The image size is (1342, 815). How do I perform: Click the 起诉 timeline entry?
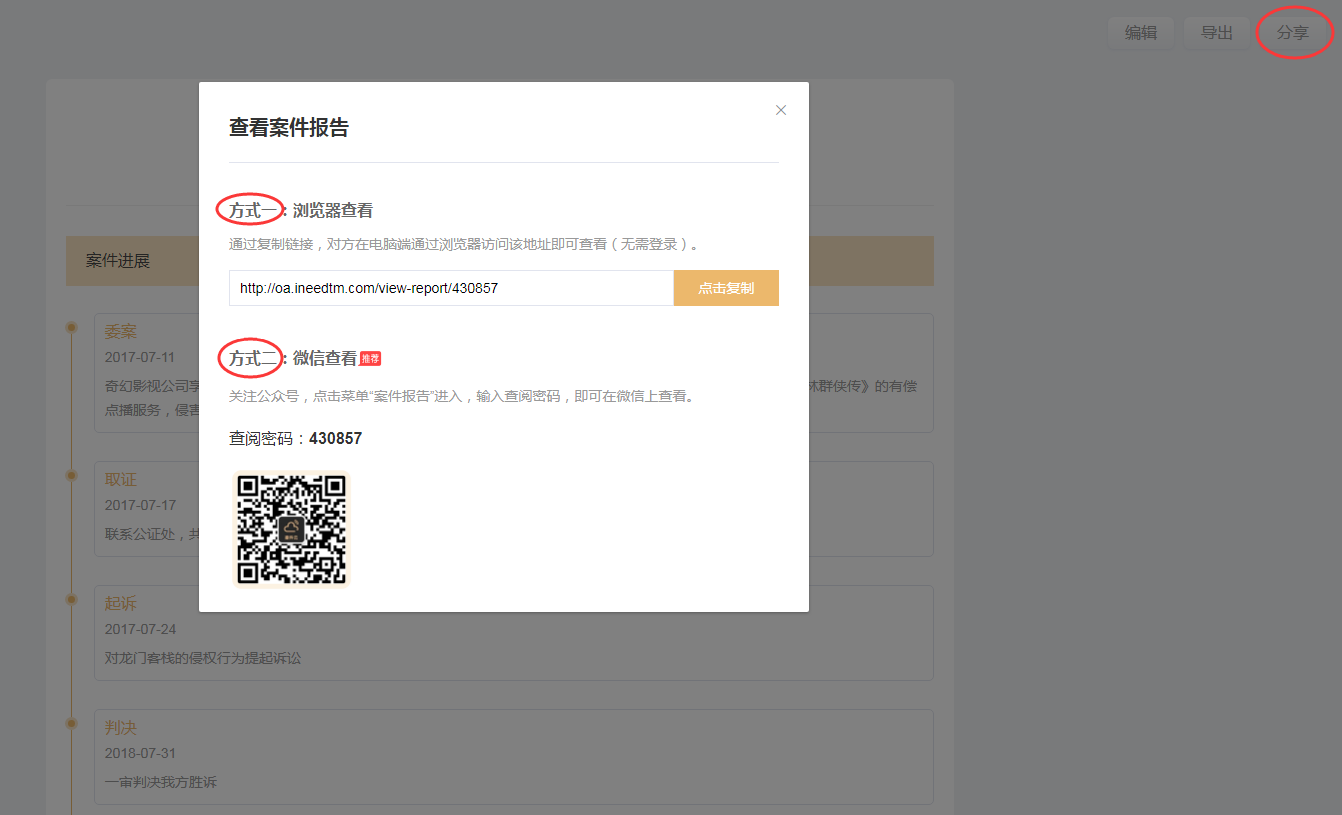point(120,603)
